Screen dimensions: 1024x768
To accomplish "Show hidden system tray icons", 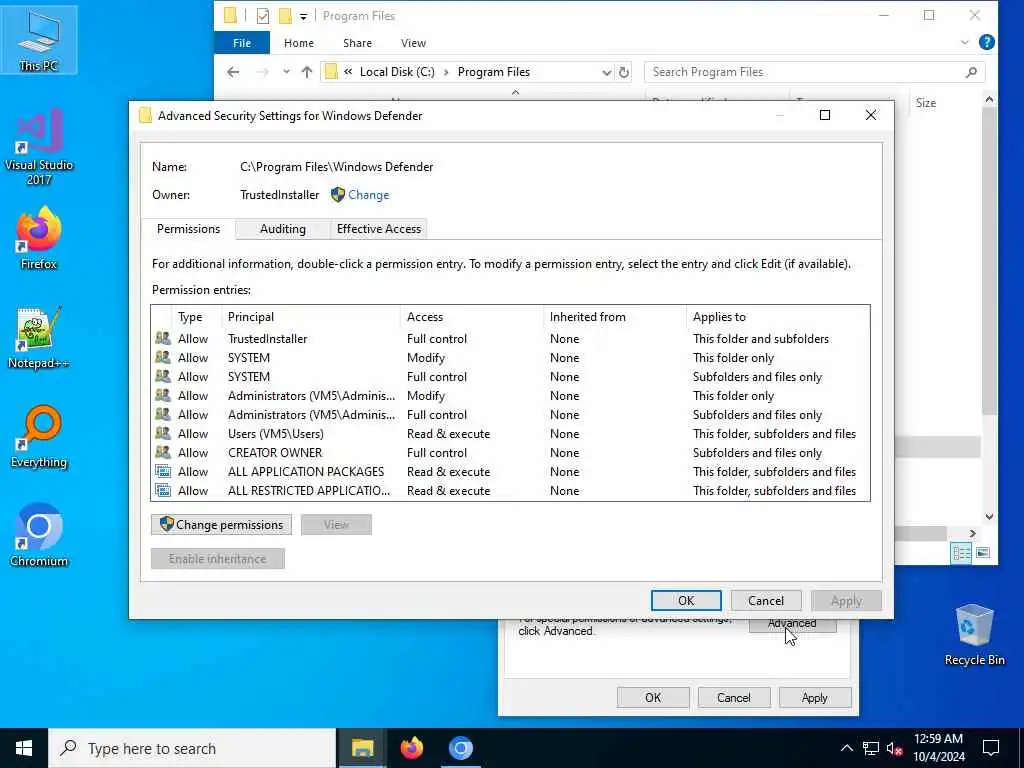I will tap(846, 748).
